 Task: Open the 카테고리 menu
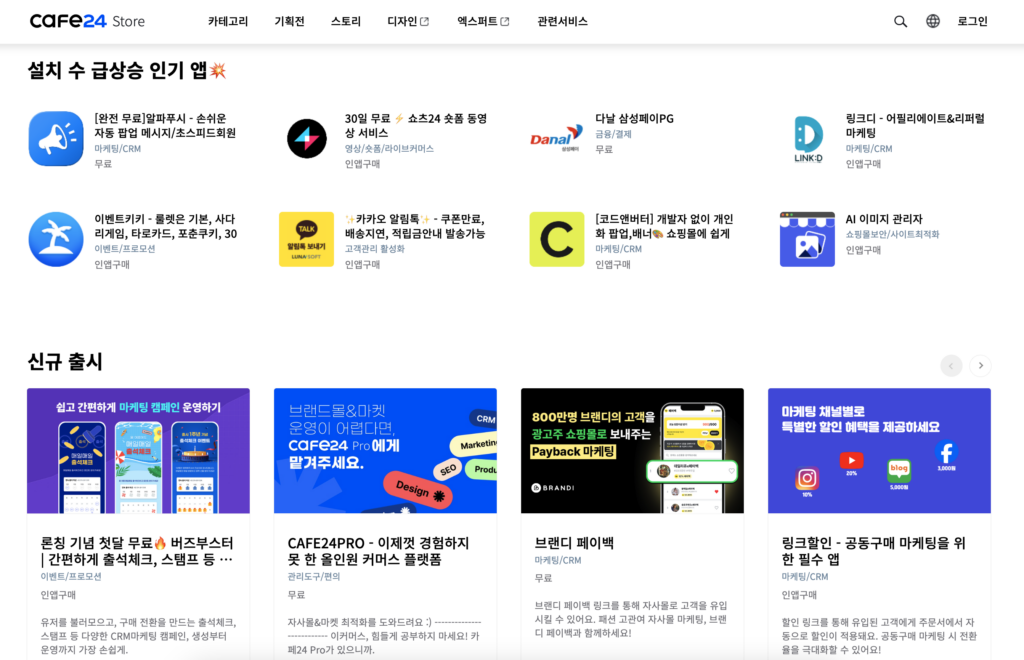pyautogui.click(x=228, y=22)
